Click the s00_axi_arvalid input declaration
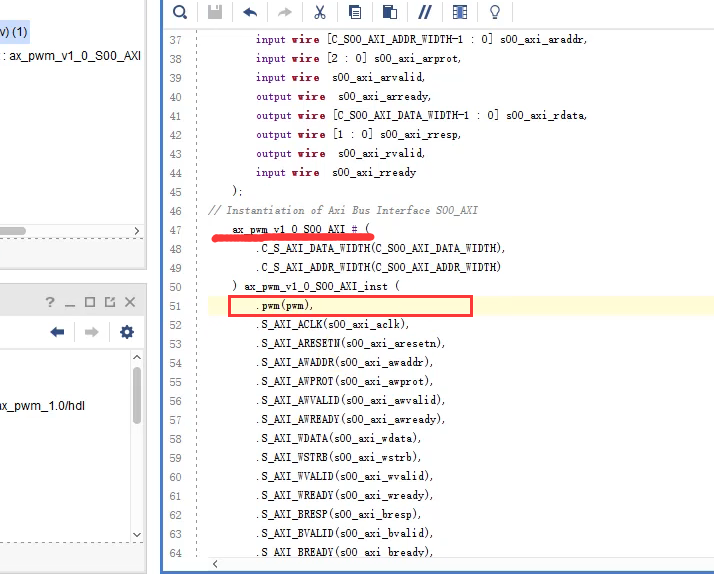Screen dimensions: 714x574 coord(341,78)
